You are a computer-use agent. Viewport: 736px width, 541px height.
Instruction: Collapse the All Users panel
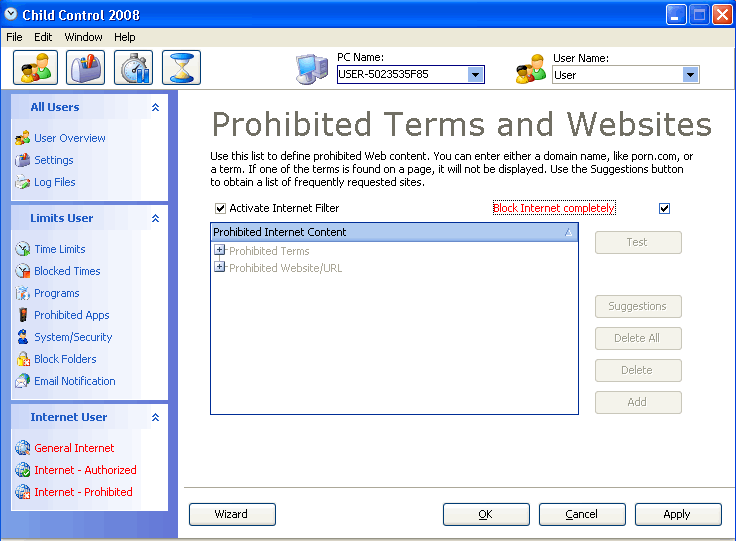[x=155, y=107]
